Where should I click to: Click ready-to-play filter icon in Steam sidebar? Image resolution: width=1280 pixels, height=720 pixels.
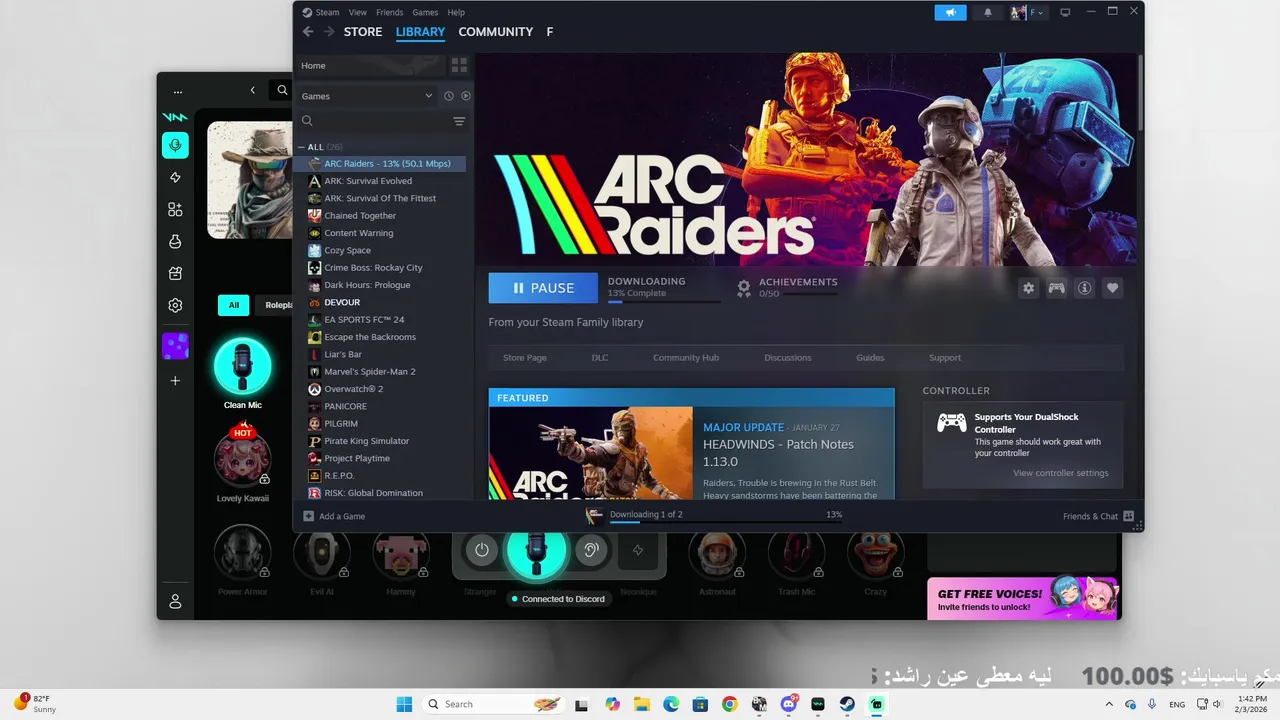click(465, 96)
